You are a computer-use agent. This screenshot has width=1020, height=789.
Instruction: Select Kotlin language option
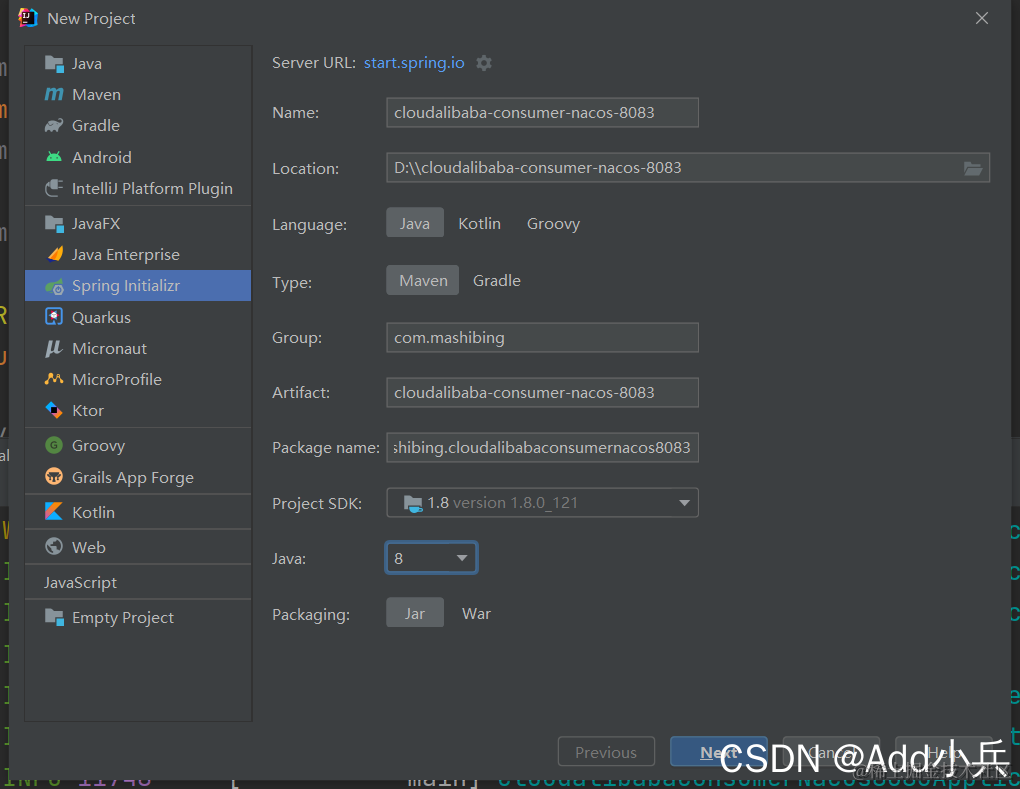point(479,223)
